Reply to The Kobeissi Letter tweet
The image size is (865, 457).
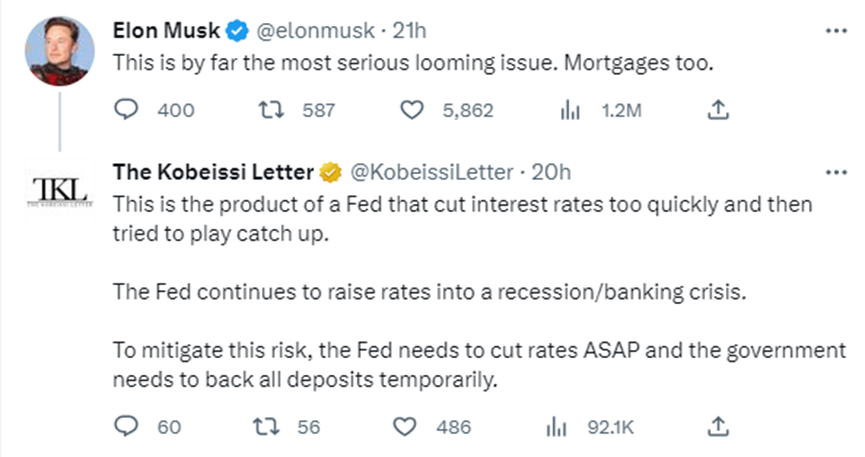click(x=126, y=427)
